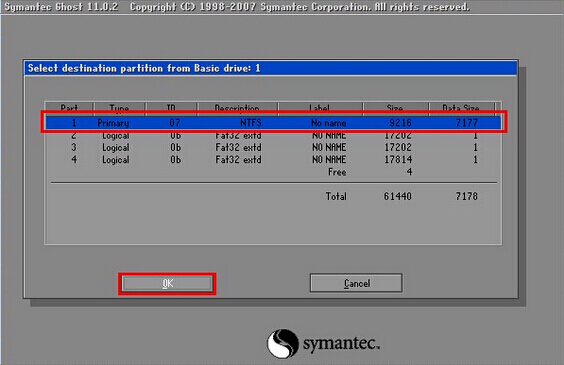Select logical partition 4 row

(x=273, y=160)
